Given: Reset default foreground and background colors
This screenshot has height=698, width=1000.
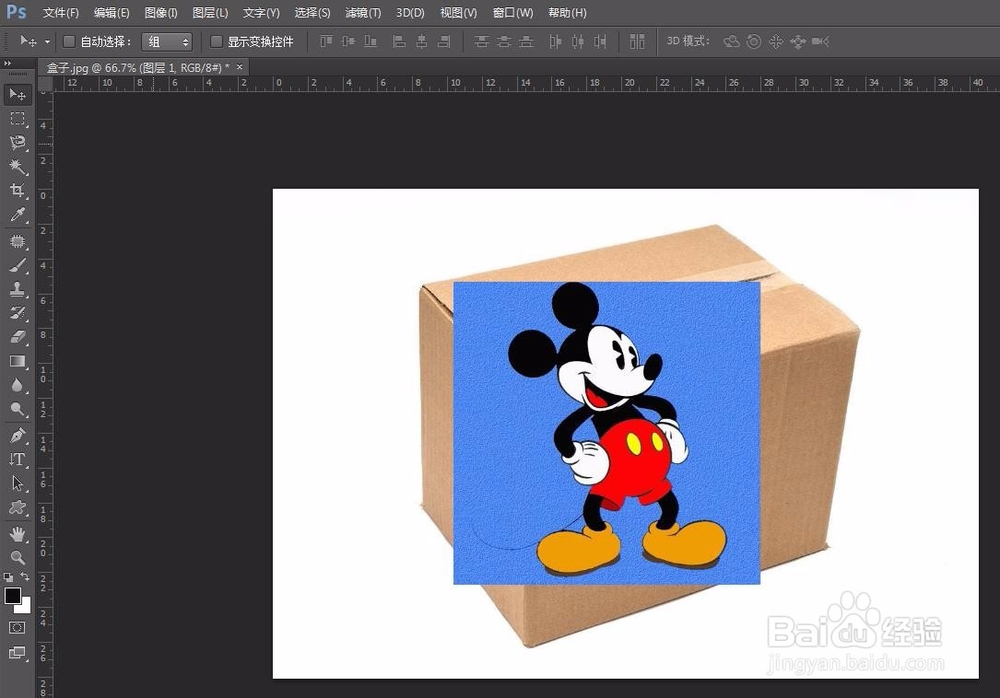Looking at the screenshot, I should point(8,577).
